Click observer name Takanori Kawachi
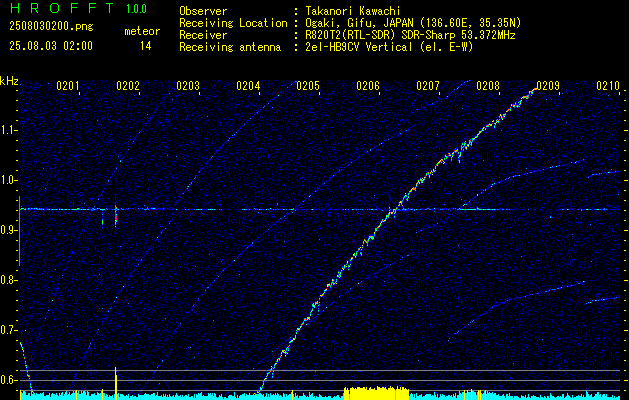 [x=353, y=11]
